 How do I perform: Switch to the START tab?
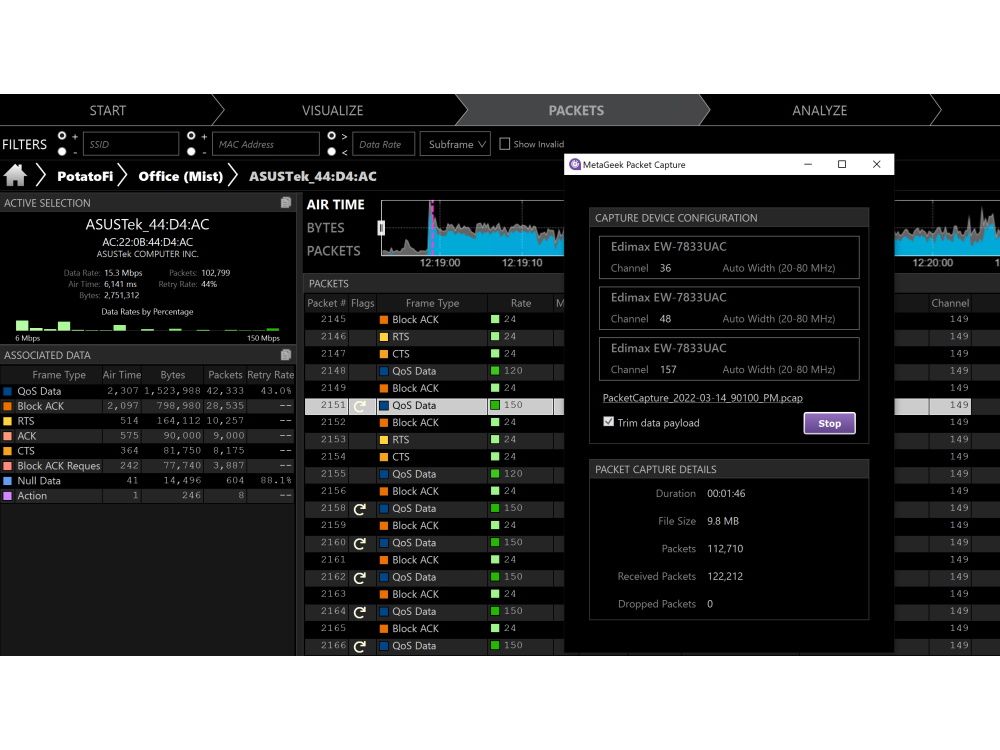(108, 110)
